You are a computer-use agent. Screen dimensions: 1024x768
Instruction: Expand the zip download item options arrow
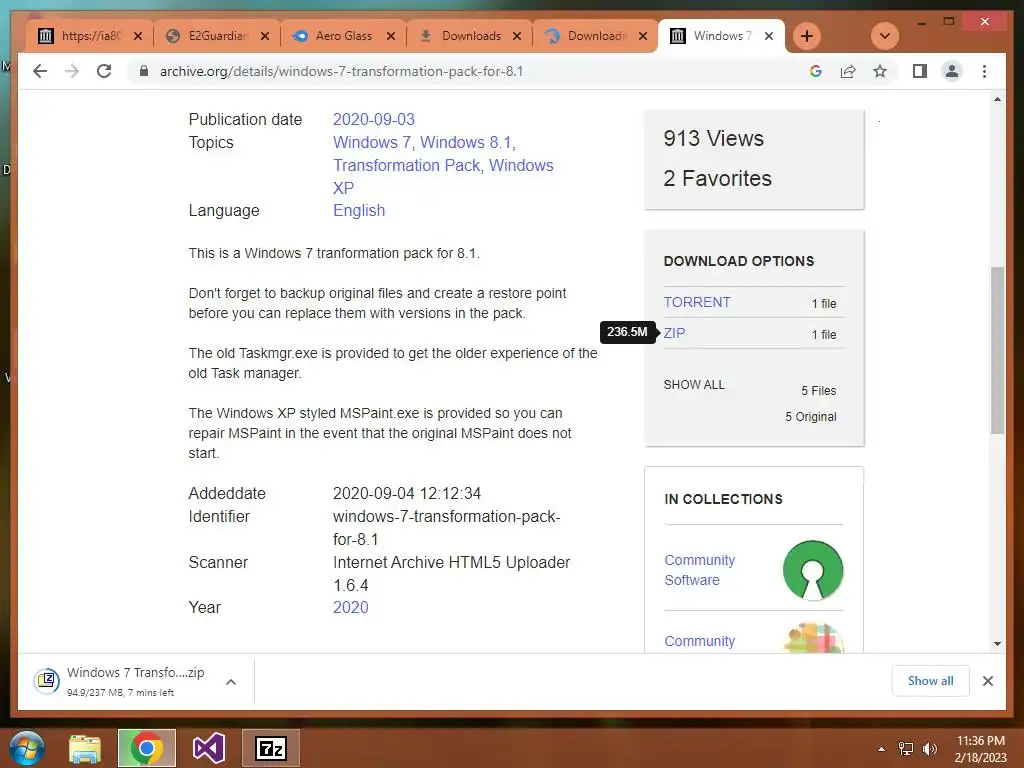pos(231,682)
